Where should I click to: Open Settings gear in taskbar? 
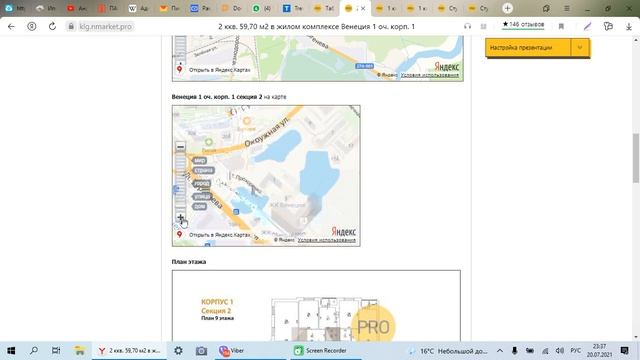coord(178,351)
